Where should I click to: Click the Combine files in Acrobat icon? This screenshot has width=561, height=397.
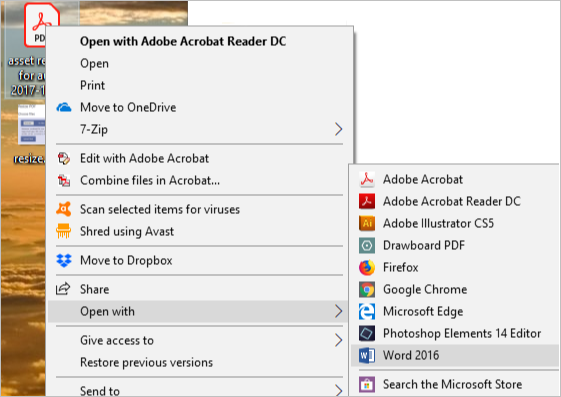[64, 181]
